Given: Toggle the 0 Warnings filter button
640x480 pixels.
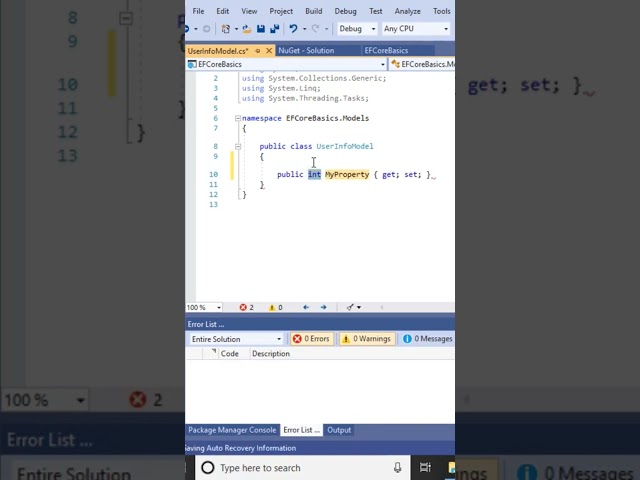Looking at the screenshot, I should (367, 339).
